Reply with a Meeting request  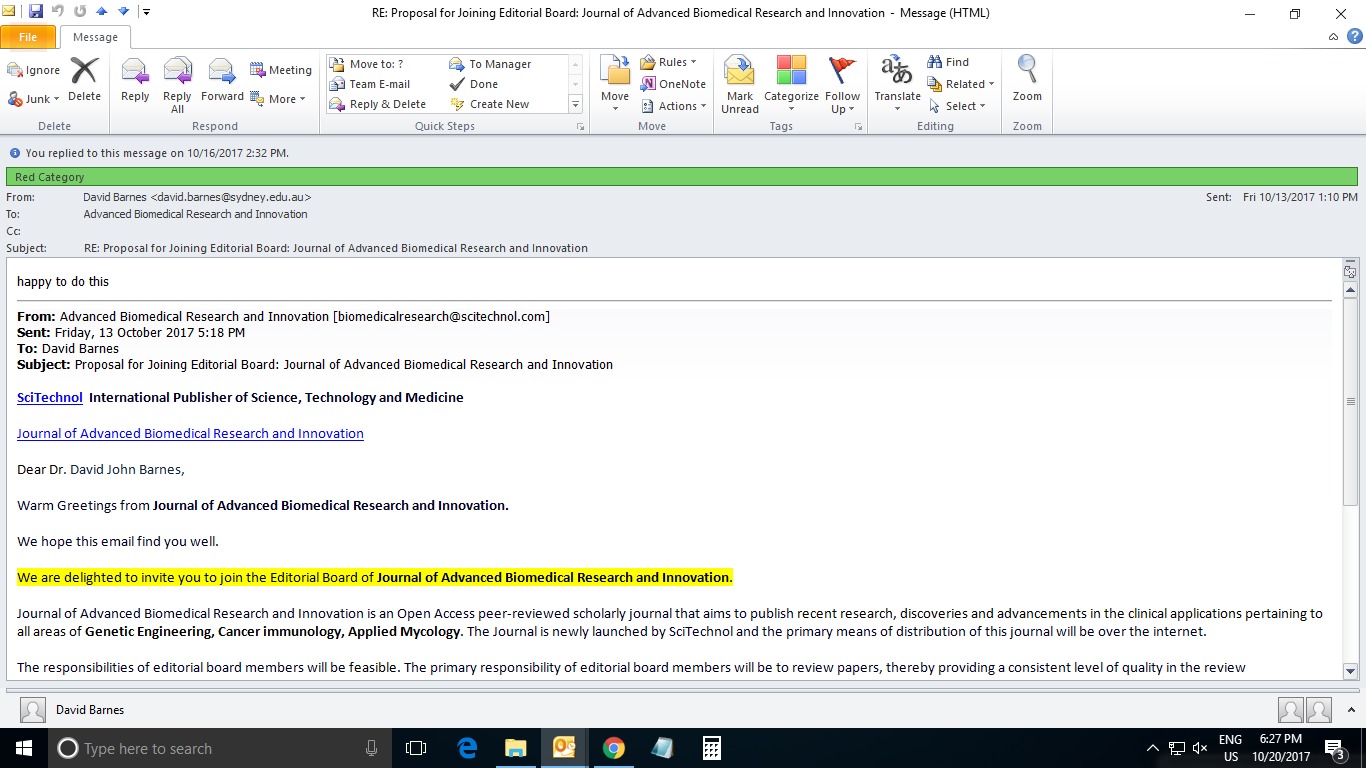coord(281,70)
